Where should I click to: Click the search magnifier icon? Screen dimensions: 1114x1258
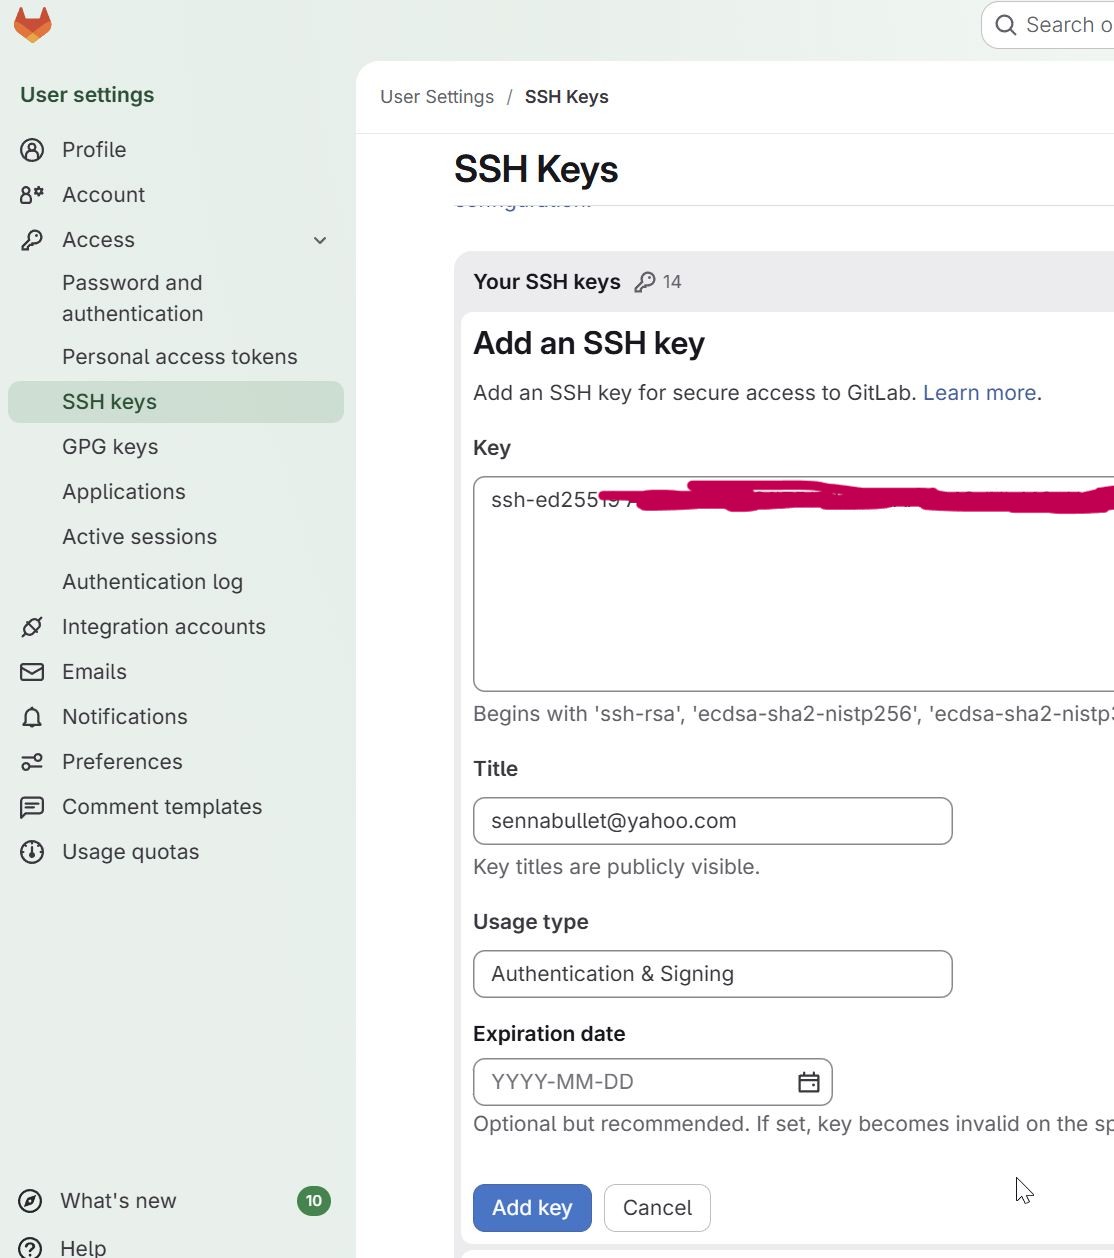click(1006, 25)
